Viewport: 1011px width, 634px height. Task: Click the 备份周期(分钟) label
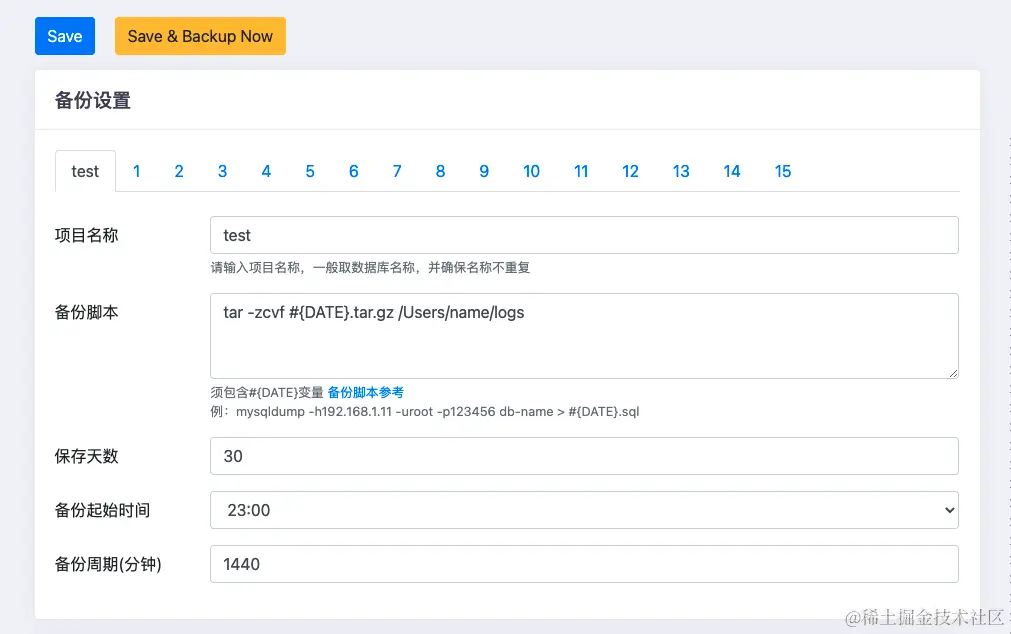tap(108, 565)
